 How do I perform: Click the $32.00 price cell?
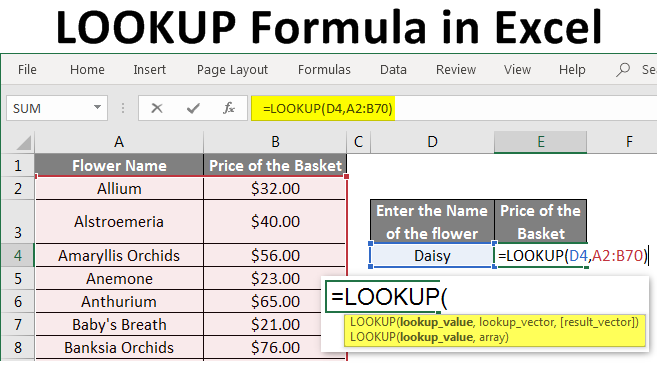pos(275,188)
